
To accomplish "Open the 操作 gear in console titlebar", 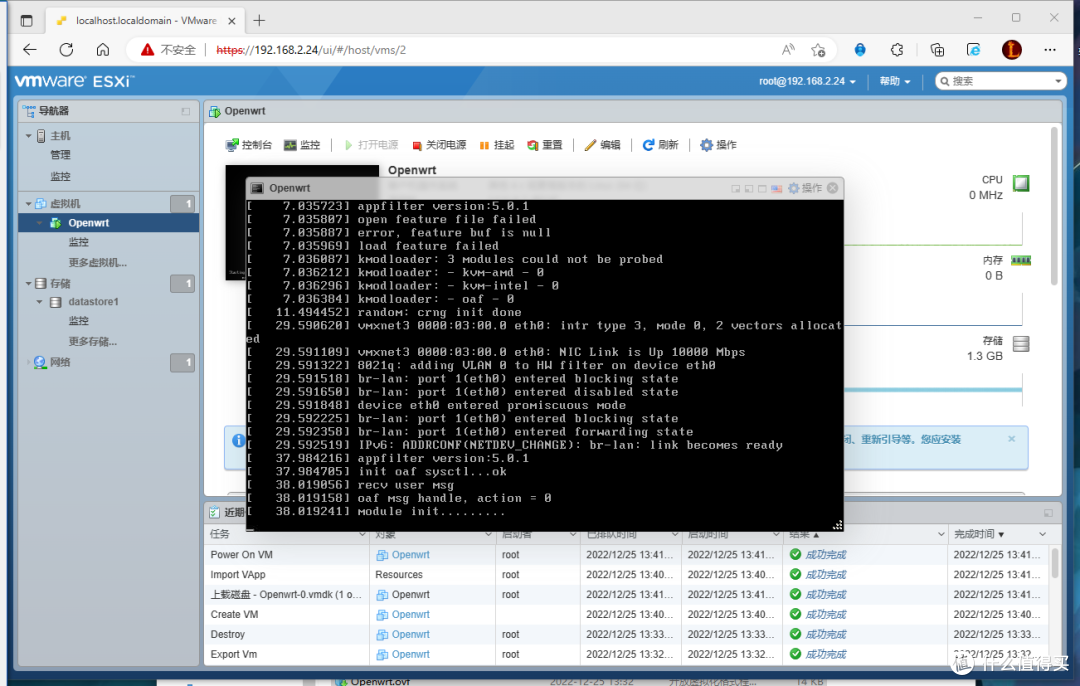I will (794, 188).
